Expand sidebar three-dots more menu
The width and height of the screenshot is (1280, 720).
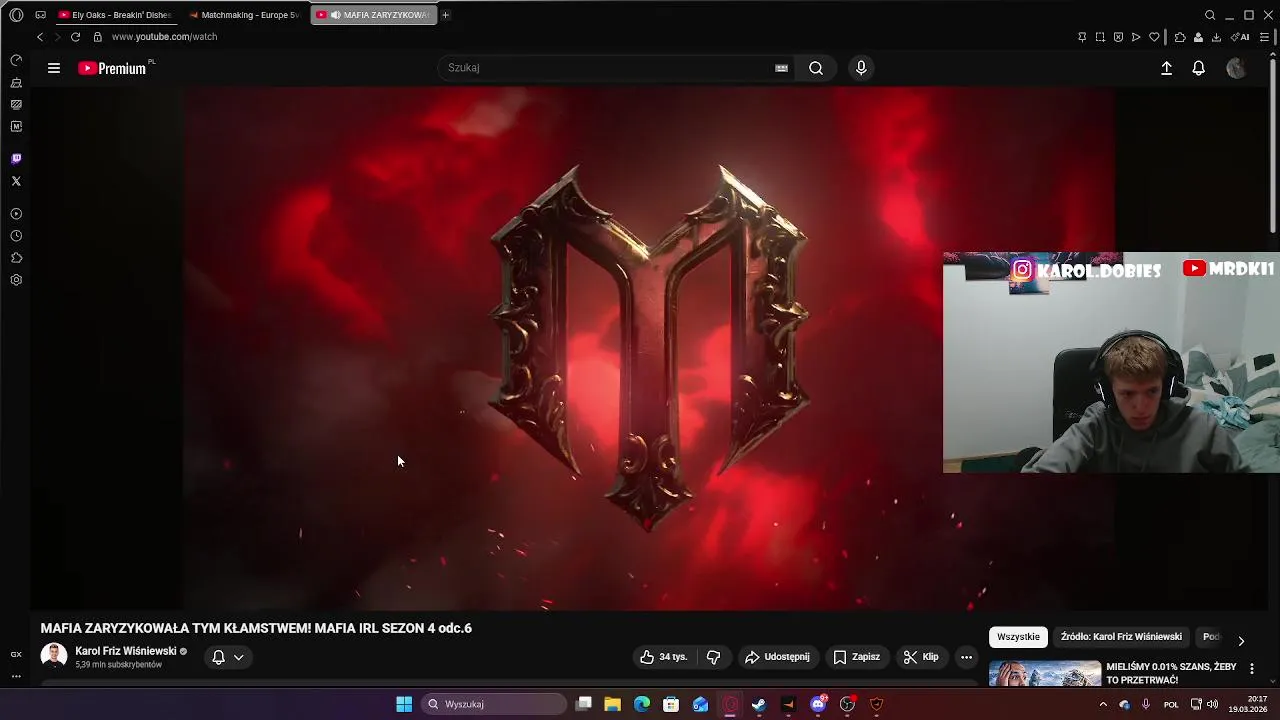coord(16,676)
